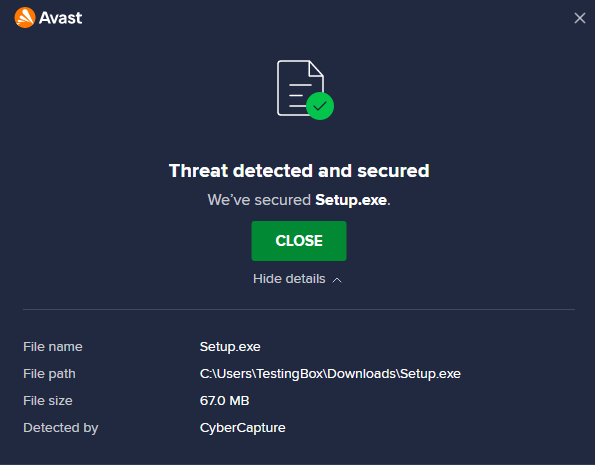The image size is (595, 465).
Task: Click the 'File name' label
Action: (53, 347)
